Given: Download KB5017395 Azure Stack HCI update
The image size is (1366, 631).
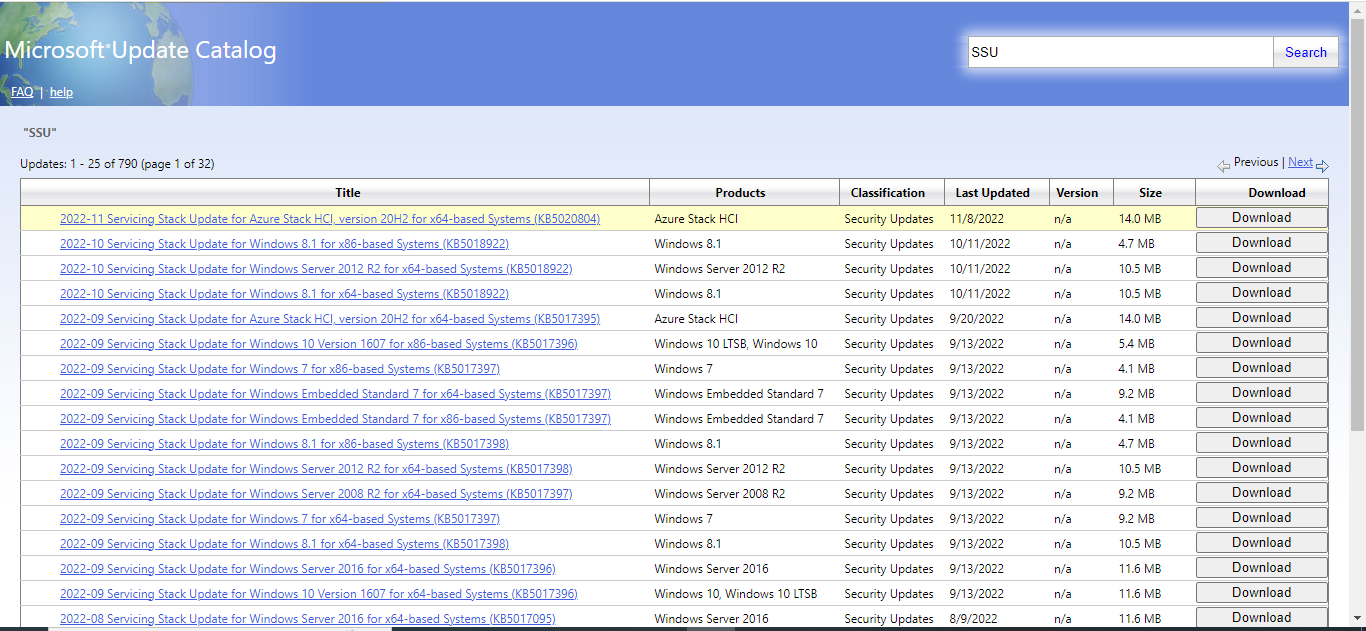Looking at the screenshot, I should (1261, 318).
